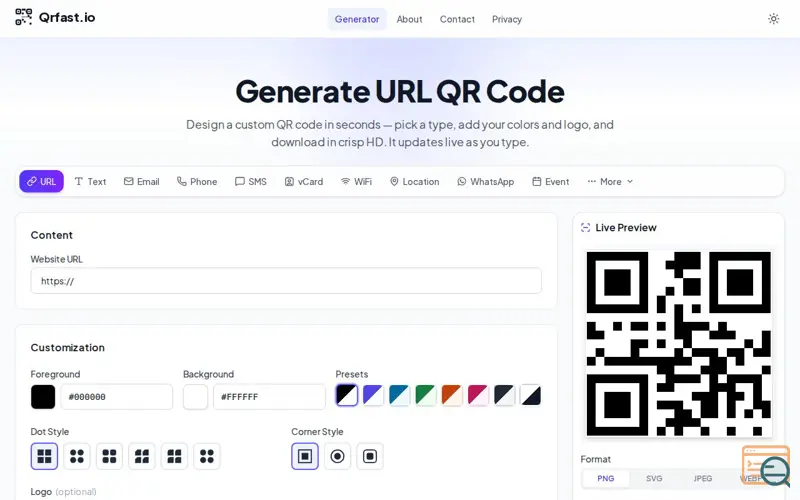Select the vCard QR type
This screenshot has height=500, width=800.
point(304,181)
